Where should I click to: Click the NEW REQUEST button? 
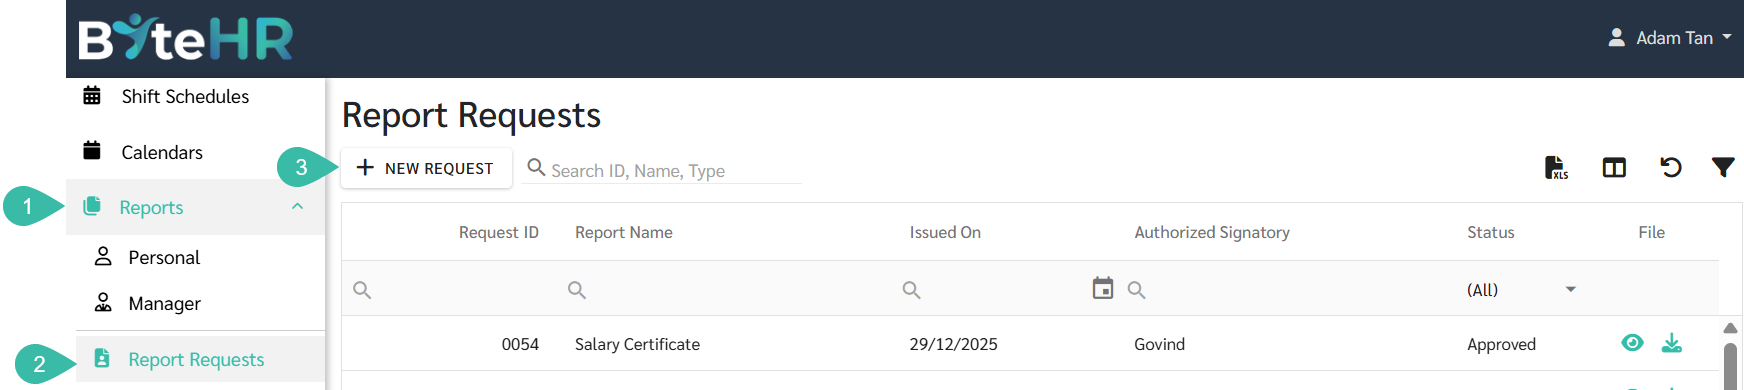426,168
